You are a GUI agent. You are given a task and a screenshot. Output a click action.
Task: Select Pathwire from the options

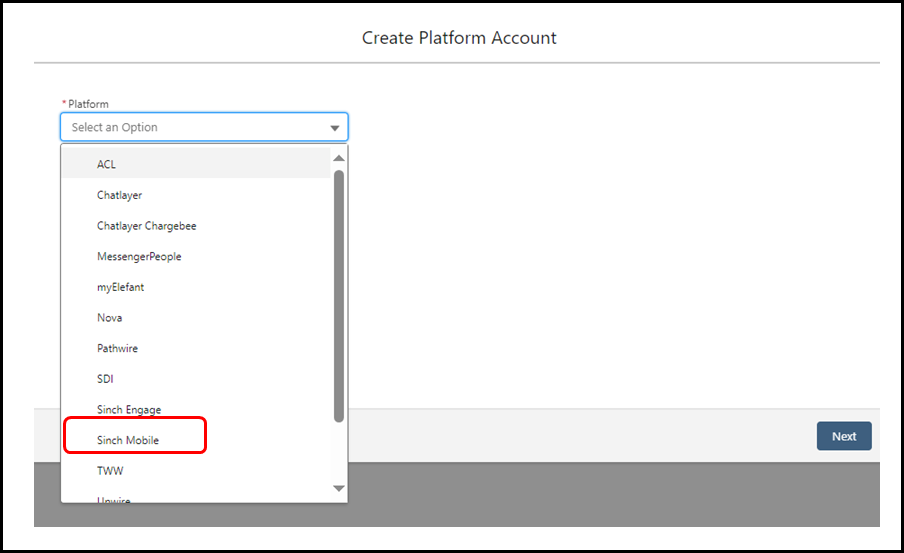click(x=197, y=348)
